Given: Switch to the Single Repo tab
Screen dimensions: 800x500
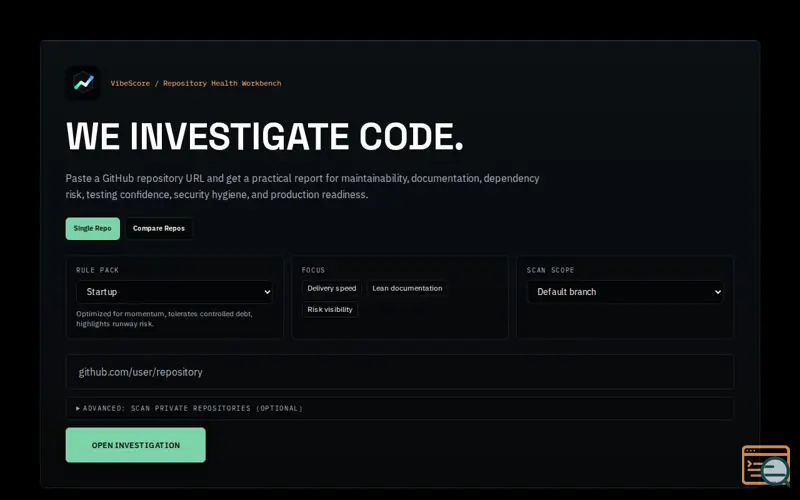Looking at the screenshot, I should pyautogui.click(x=92, y=229).
